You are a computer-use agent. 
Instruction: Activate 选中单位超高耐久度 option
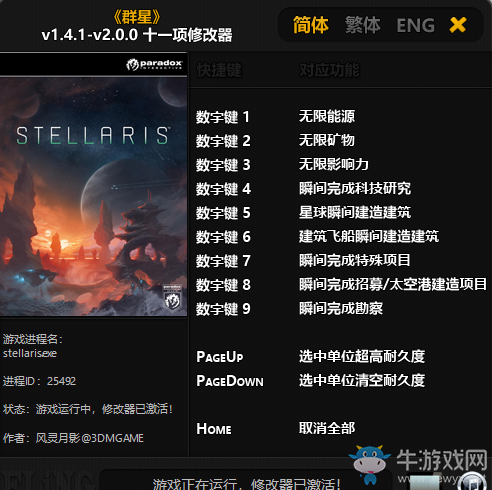(362, 356)
